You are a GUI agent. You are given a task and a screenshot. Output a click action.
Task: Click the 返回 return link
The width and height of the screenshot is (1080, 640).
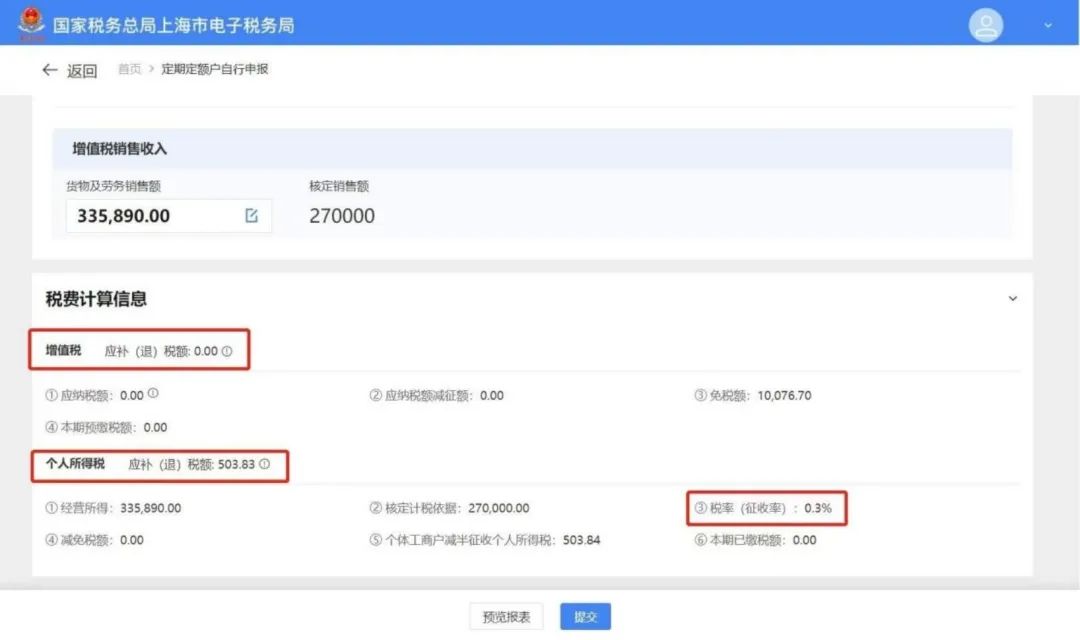click(x=80, y=69)
